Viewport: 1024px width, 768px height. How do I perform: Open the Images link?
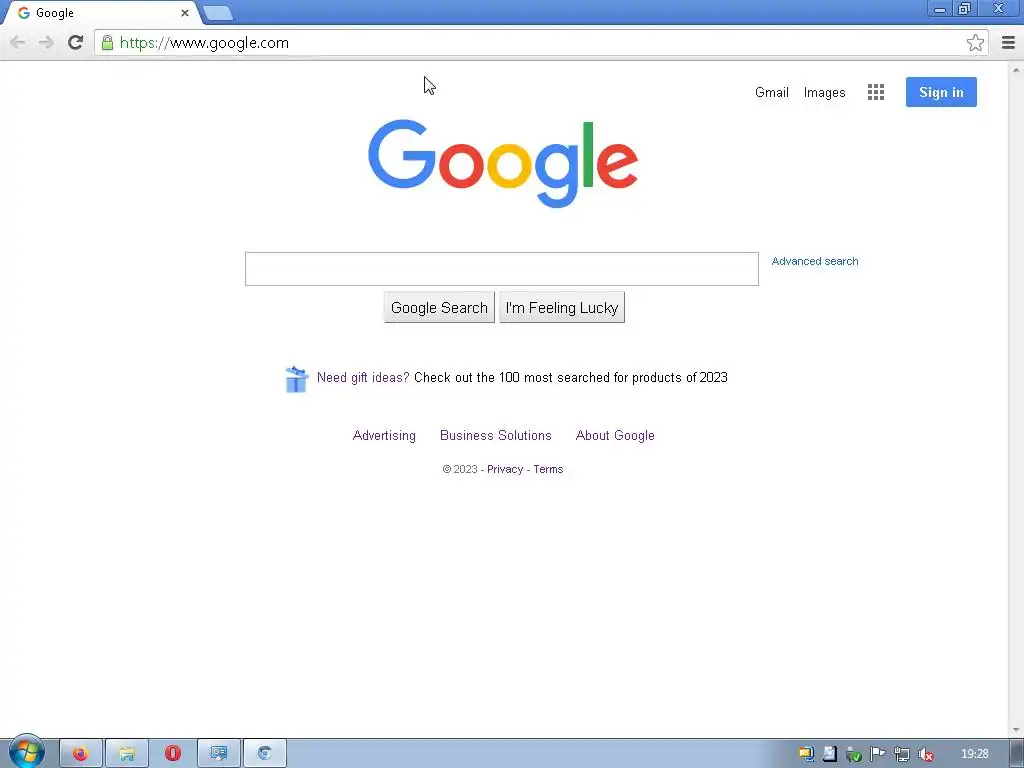[824, 93]
